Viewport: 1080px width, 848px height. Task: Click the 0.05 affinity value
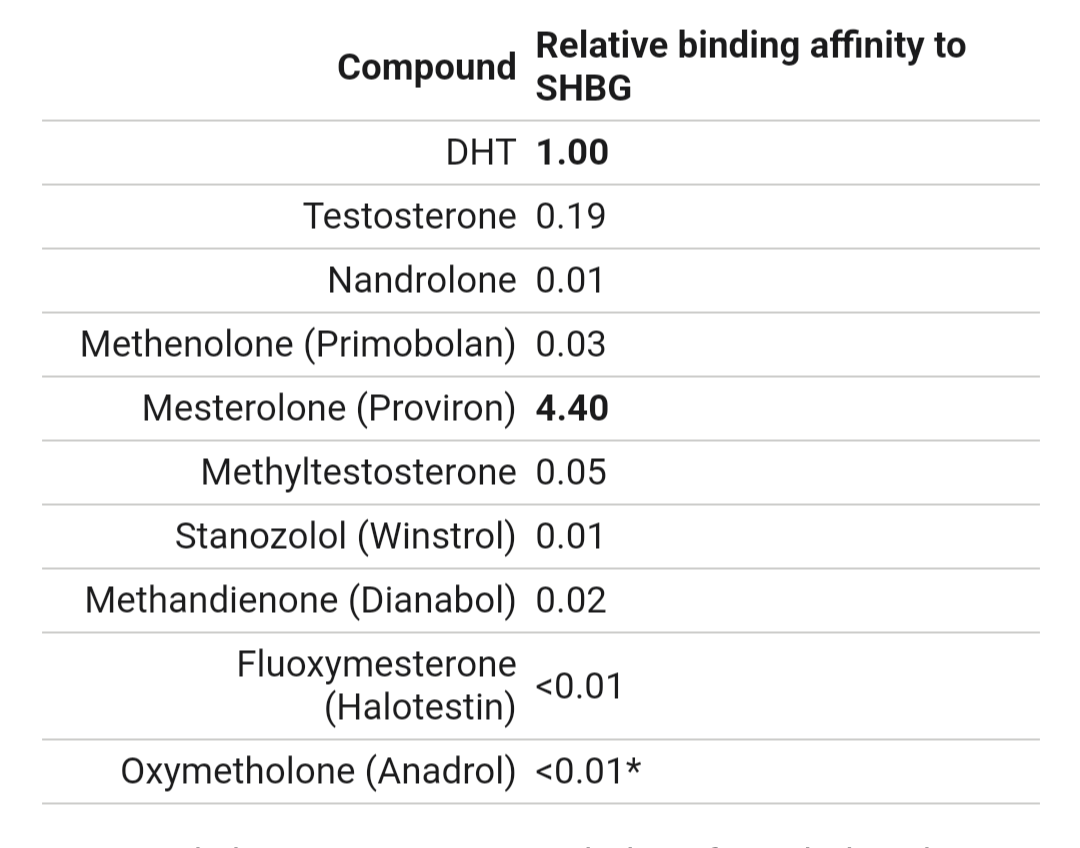(x=570, y=472)
